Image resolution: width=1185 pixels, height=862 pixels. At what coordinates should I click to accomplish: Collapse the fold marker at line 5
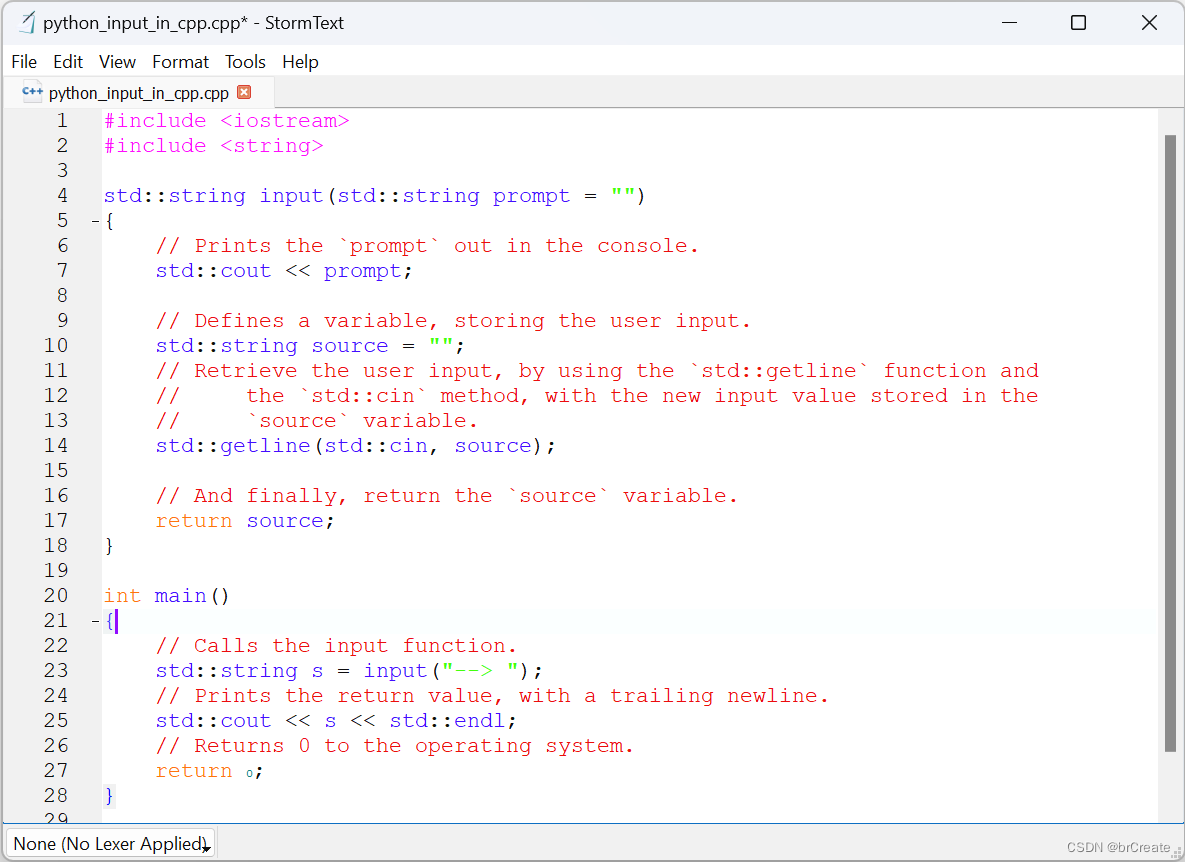tap(95, 221)
